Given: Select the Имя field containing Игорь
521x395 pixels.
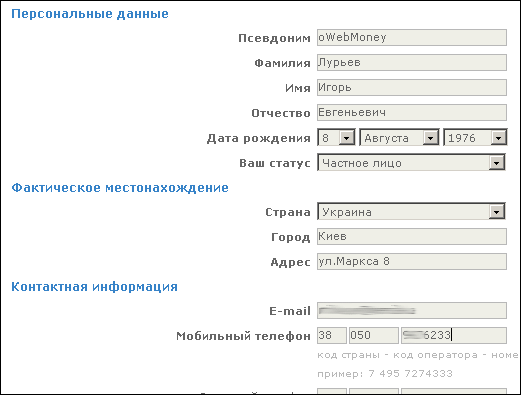Looking at the screenshot, I should tap(412, 87).
